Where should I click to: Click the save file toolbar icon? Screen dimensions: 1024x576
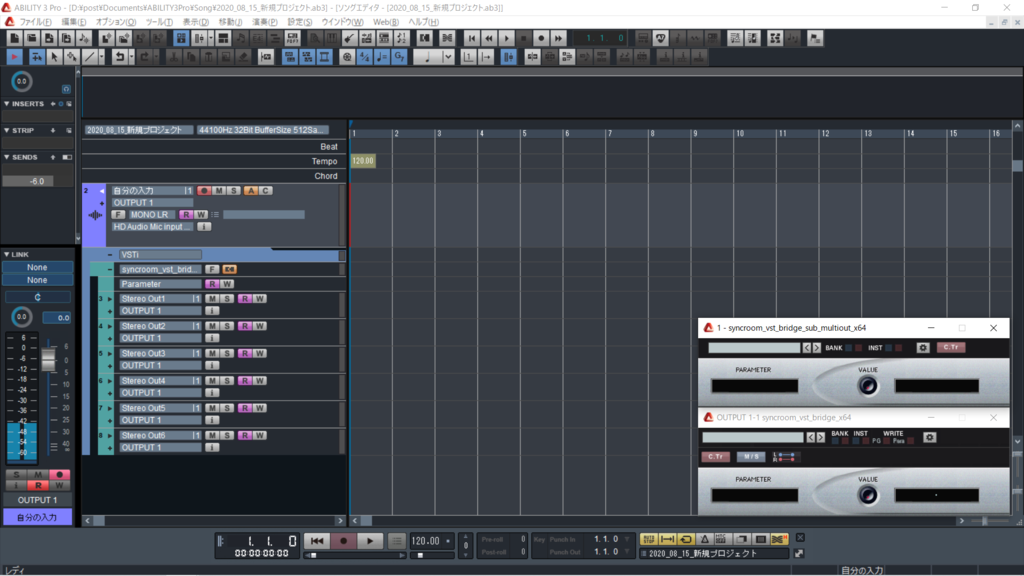[49, 39]
